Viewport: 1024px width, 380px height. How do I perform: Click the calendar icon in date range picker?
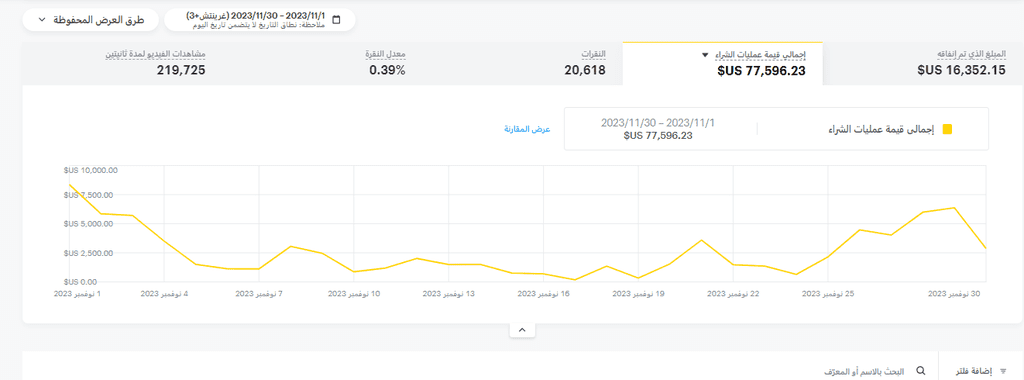click(x=336, y=20)
